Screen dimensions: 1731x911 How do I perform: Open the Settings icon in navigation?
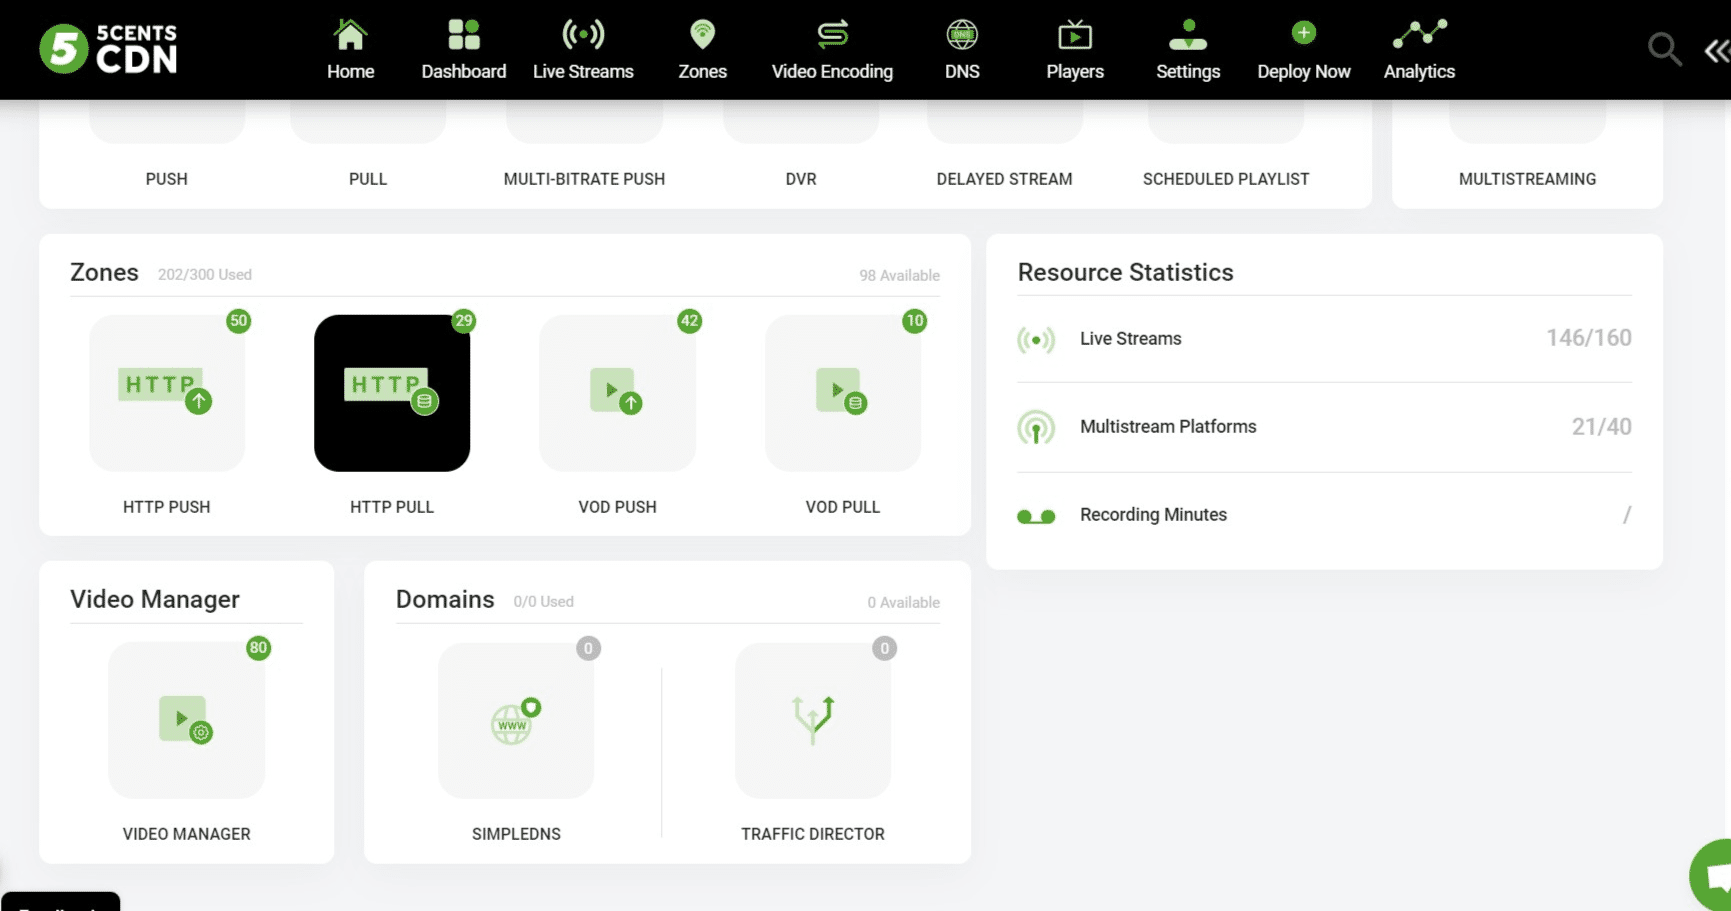click(1188, 35)
